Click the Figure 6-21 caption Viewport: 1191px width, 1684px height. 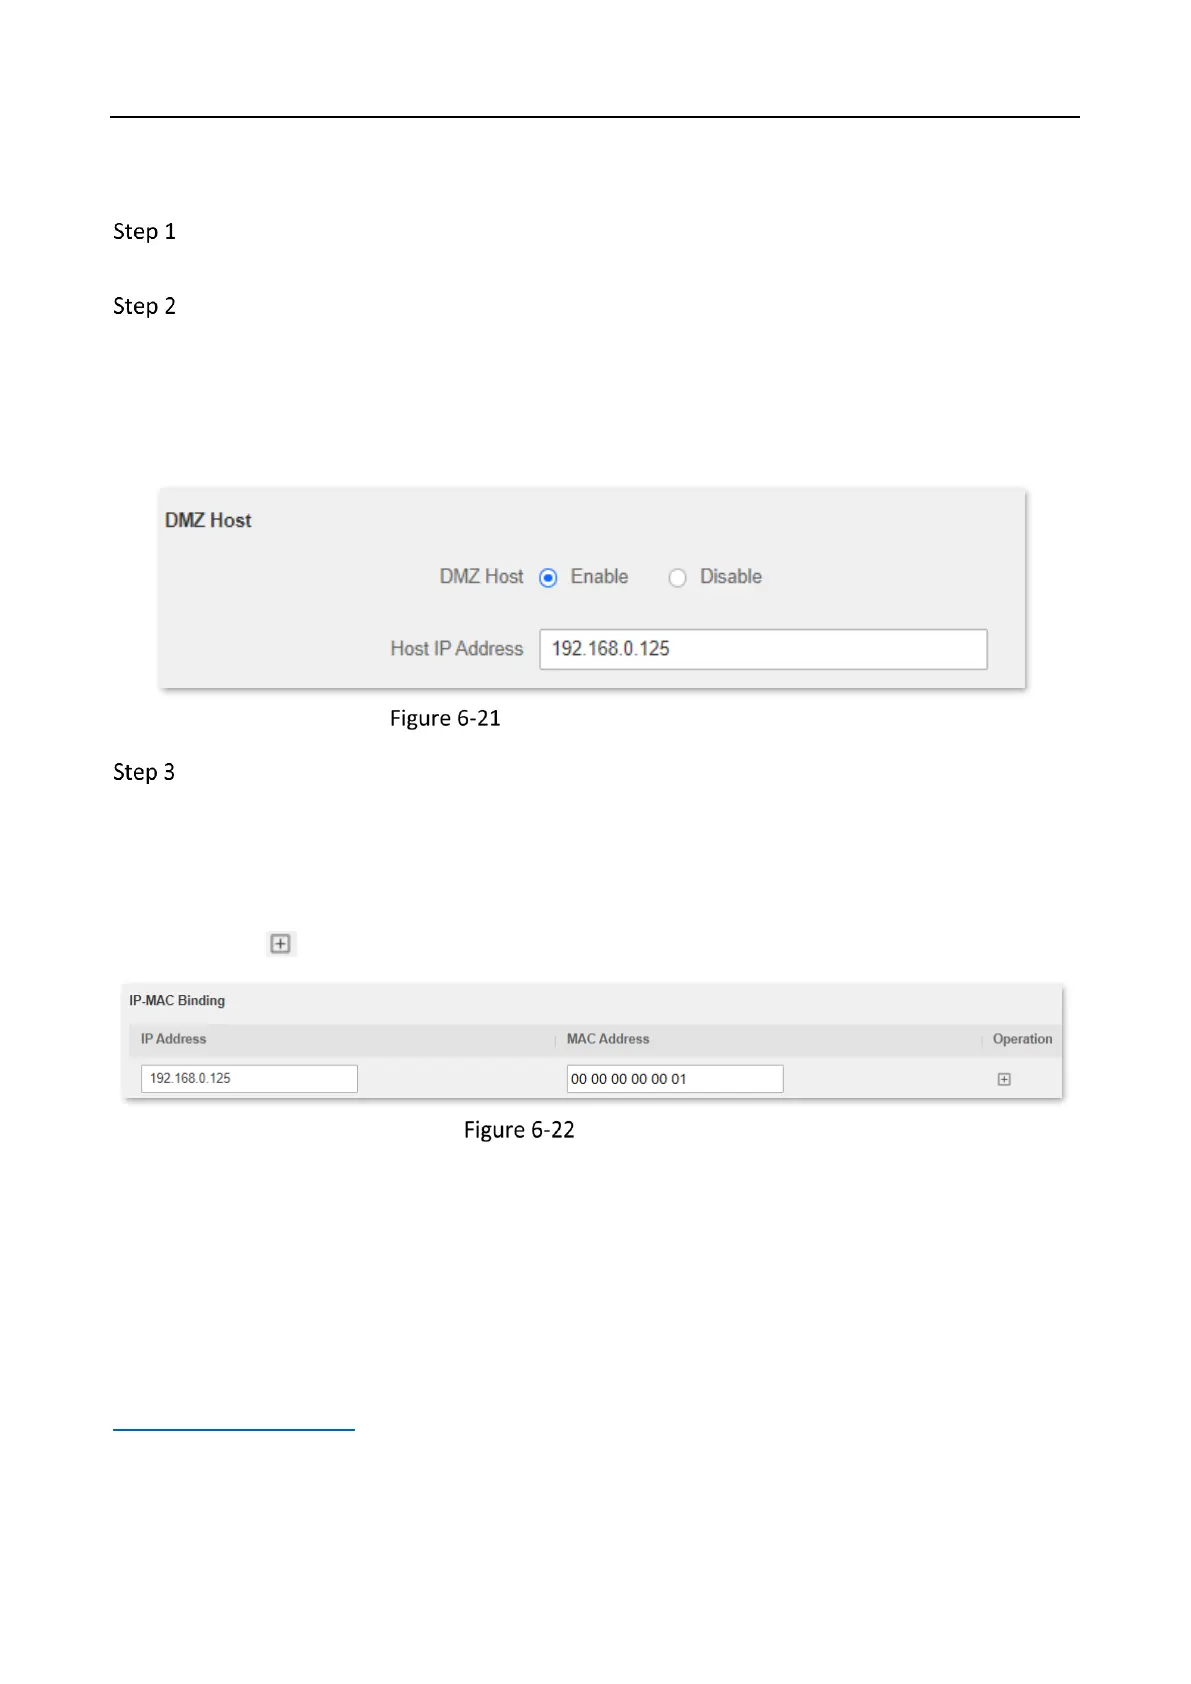tap(445, 718)
